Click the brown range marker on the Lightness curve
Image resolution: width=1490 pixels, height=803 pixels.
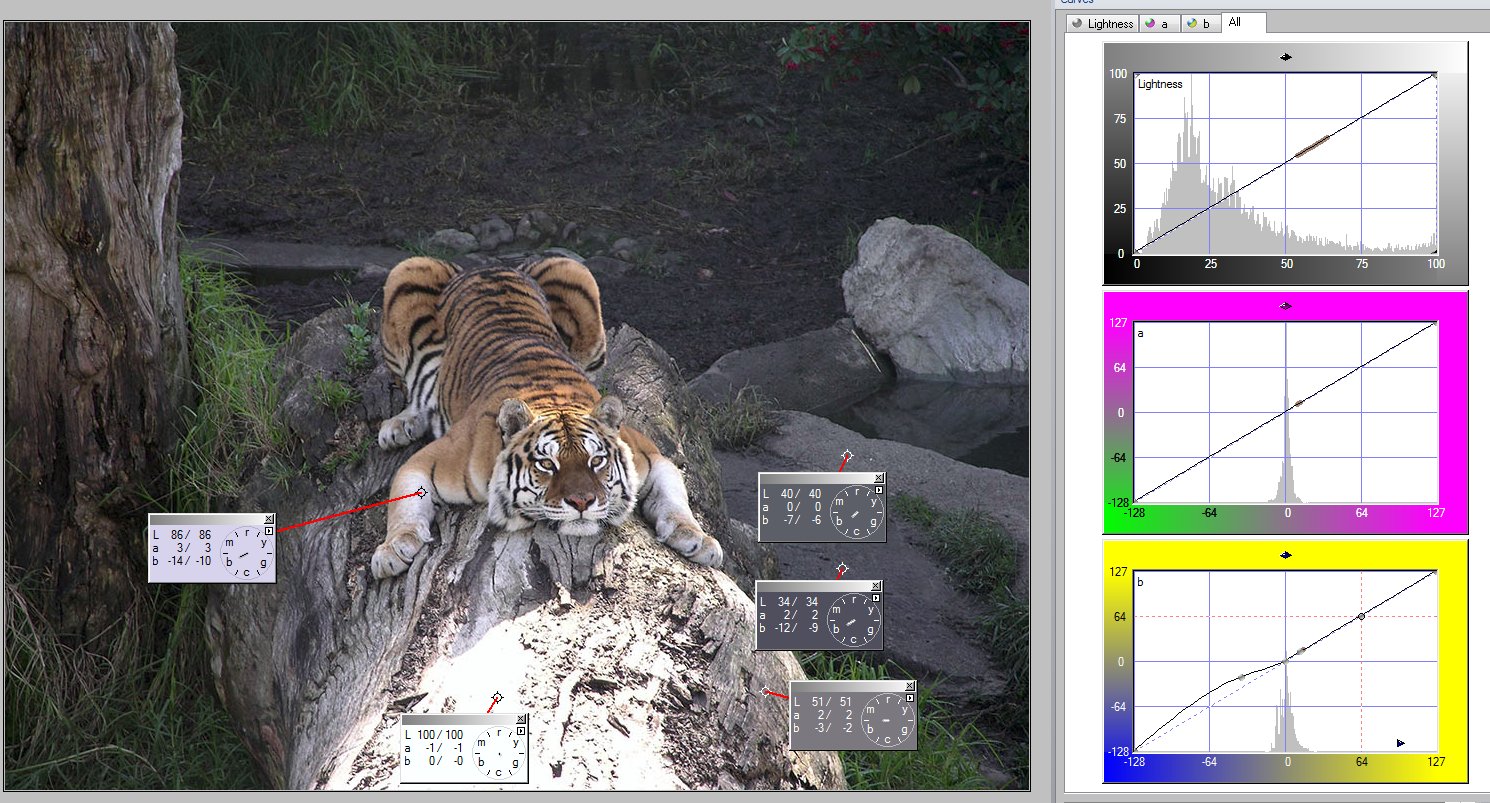coord(1313,146)
